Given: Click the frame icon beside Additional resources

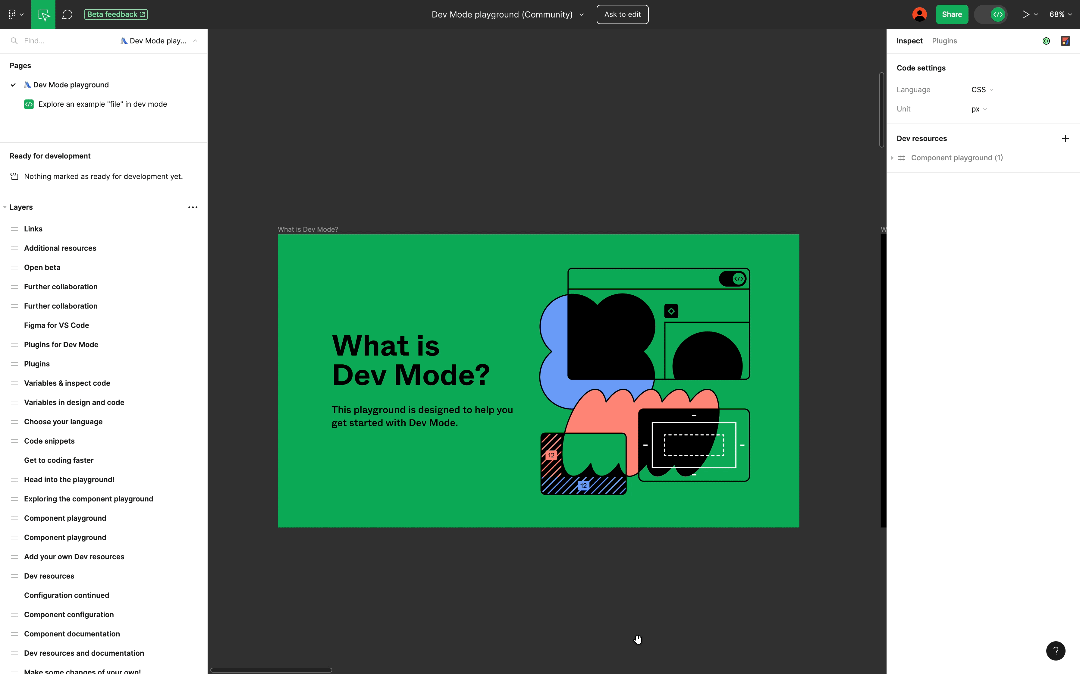Looking at the screenshot, I should [x=14, y=248].
